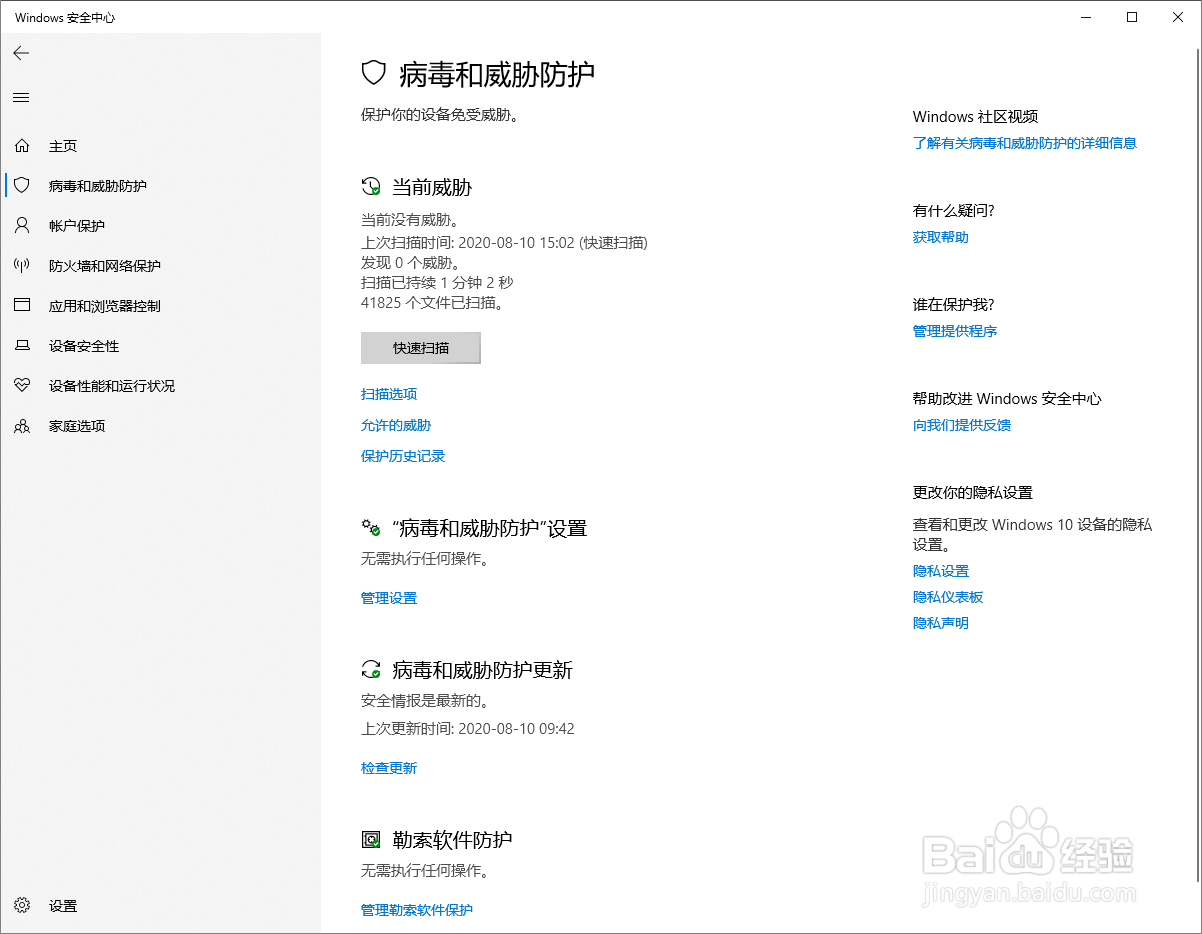Open the 隐私仪表板 link
The width and height of the screenshot is (1202, 934).
(948, 597)
